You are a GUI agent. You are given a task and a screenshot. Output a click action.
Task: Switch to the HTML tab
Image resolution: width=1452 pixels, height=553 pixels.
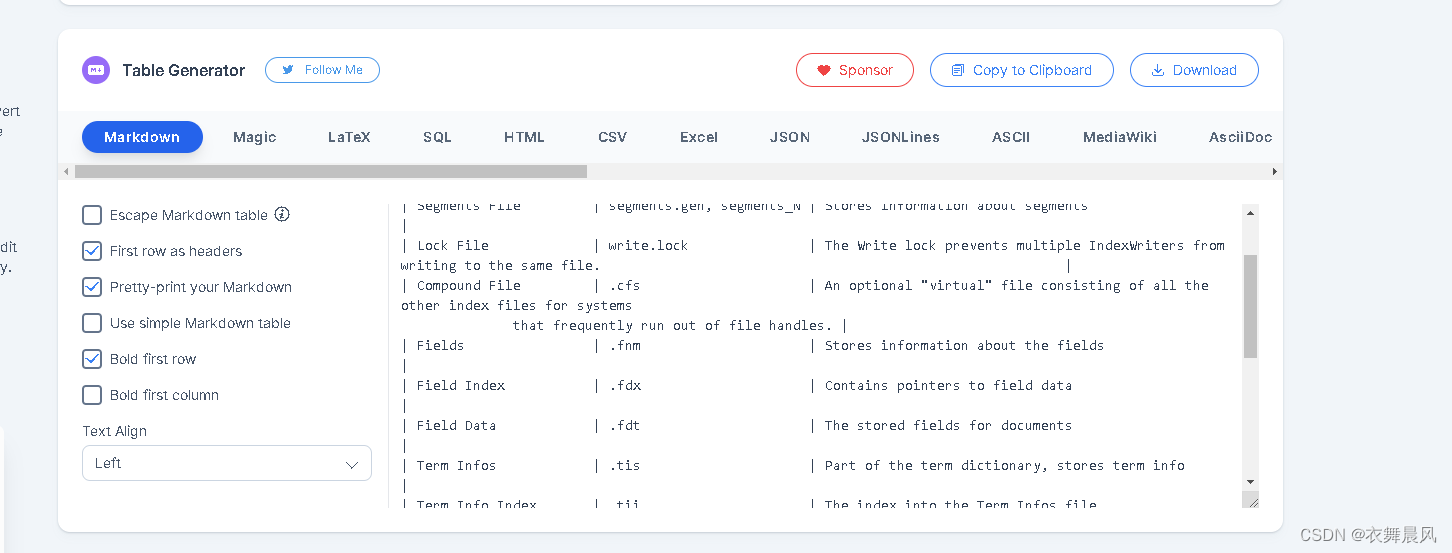point(524,137)
